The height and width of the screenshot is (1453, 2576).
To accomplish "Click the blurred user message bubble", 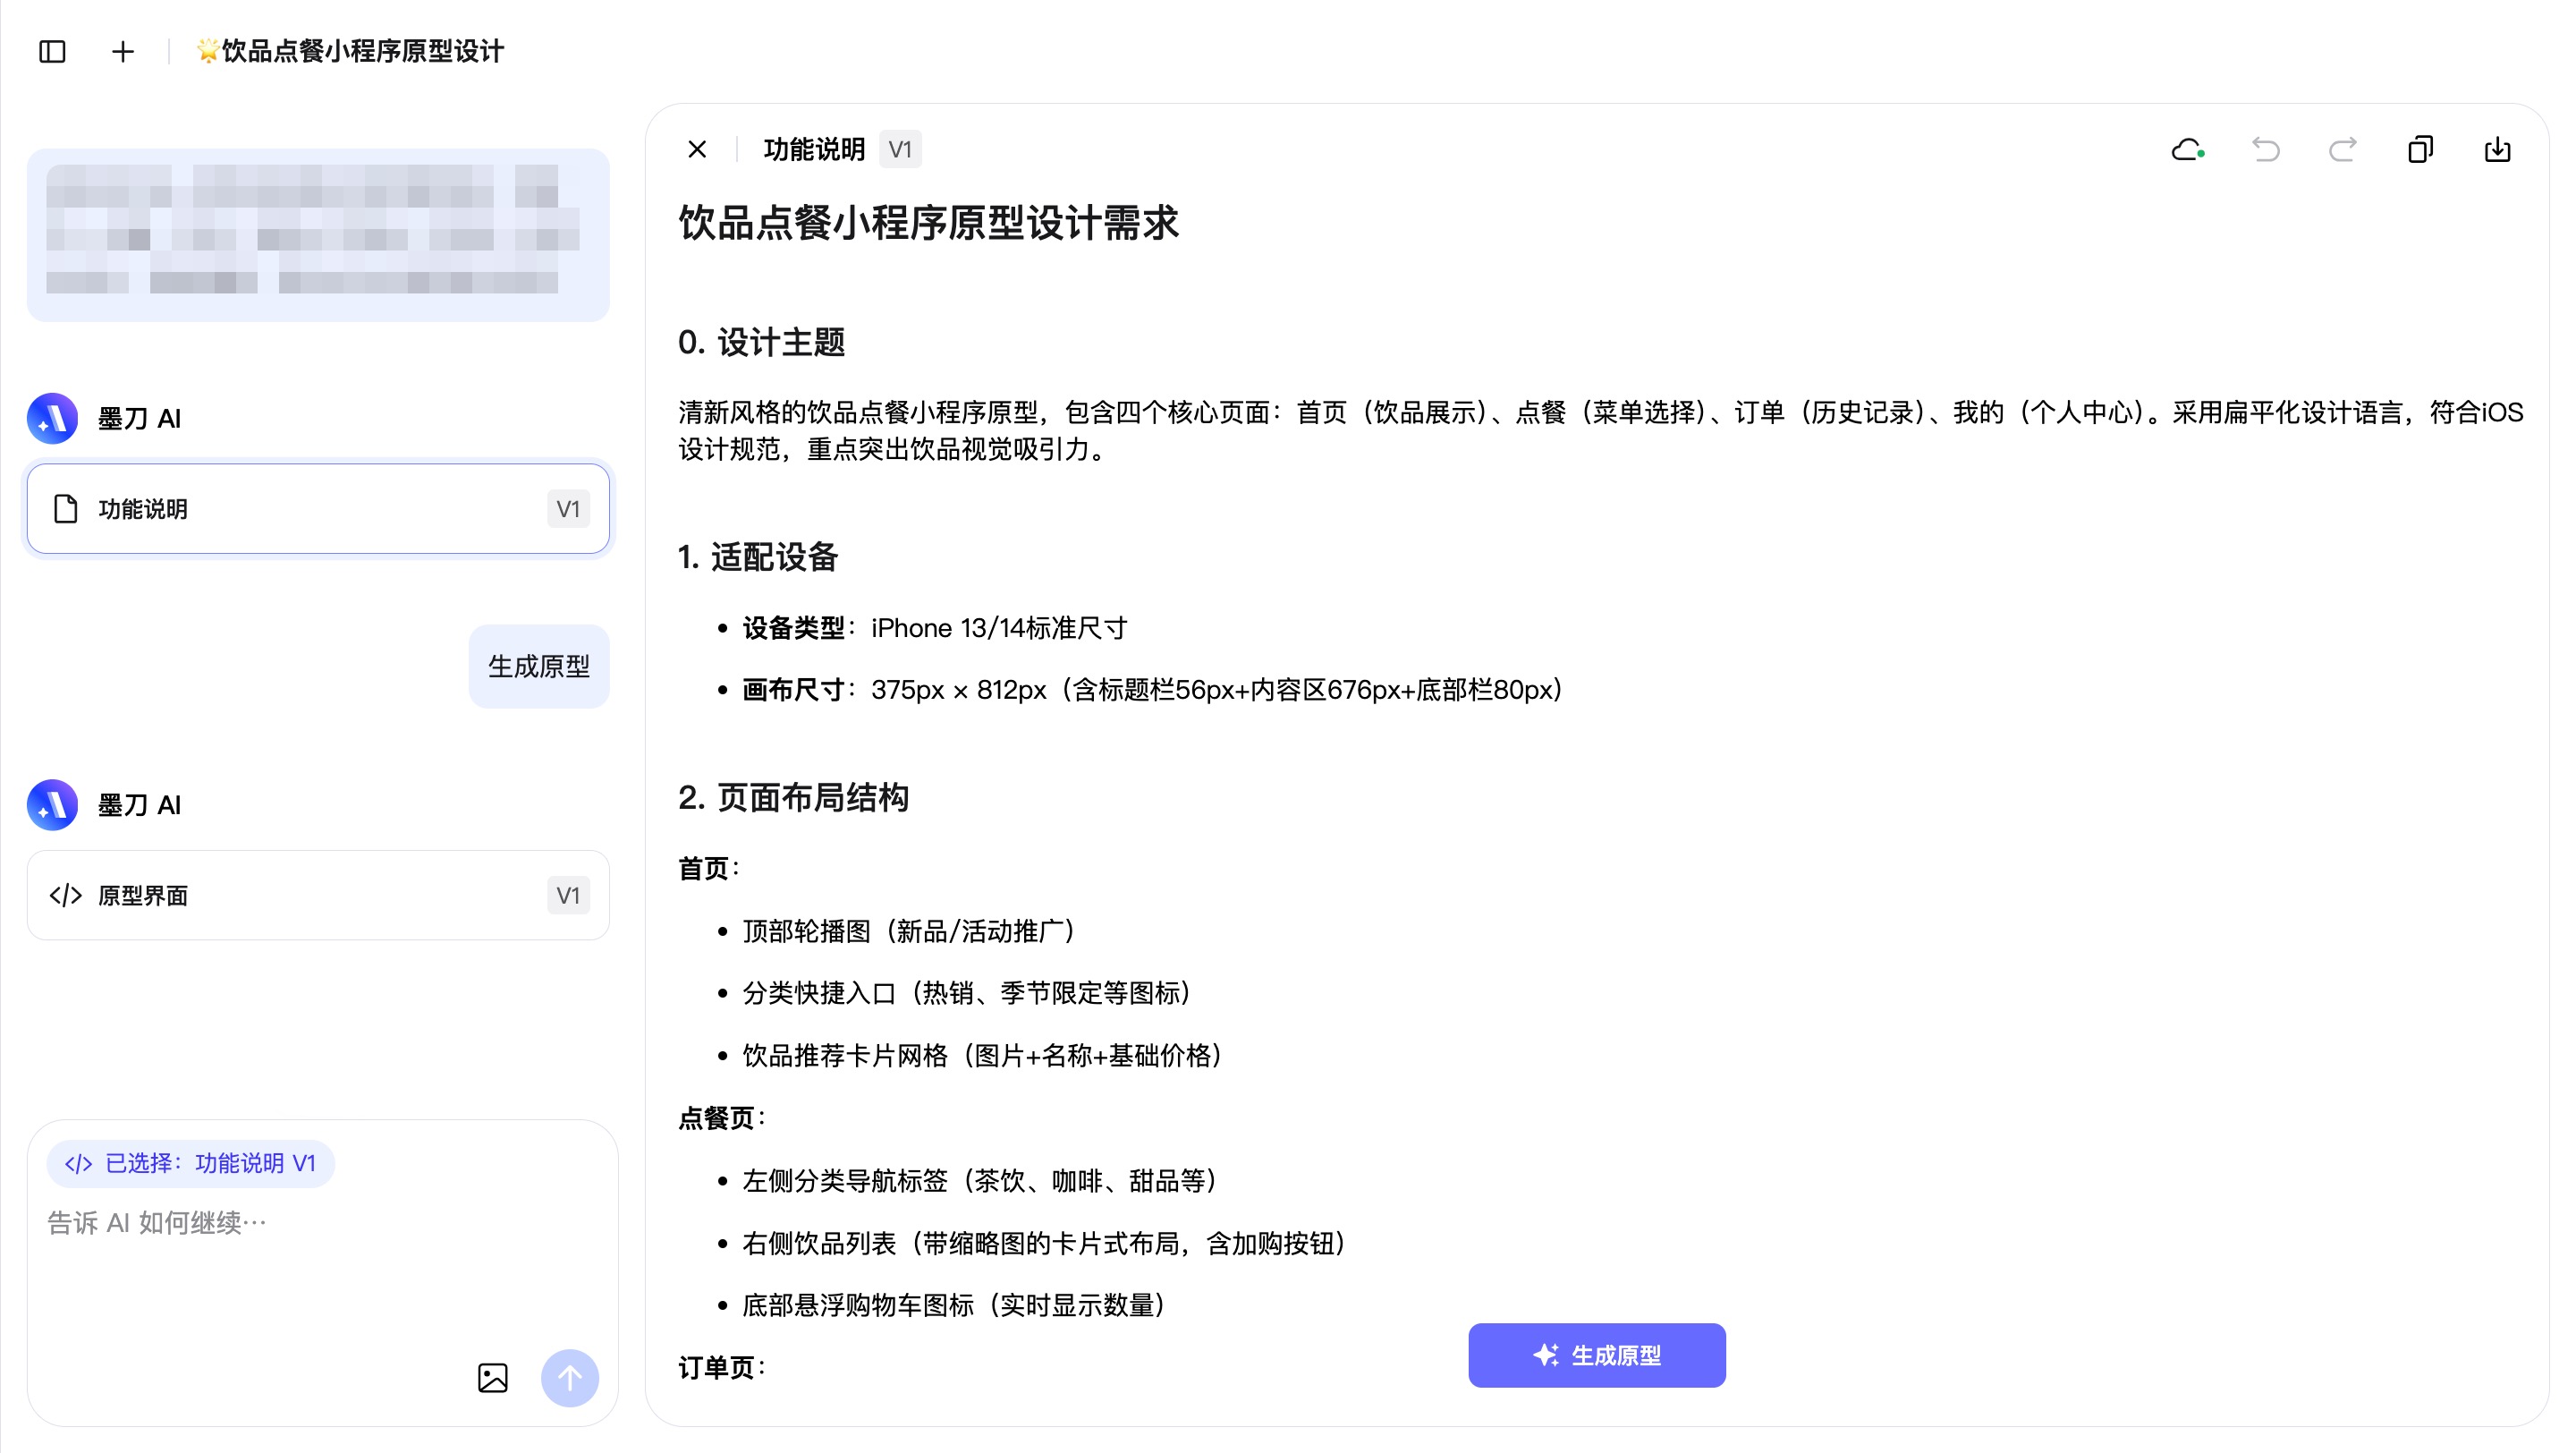I will pyautogui.click(x=318, y=234).
